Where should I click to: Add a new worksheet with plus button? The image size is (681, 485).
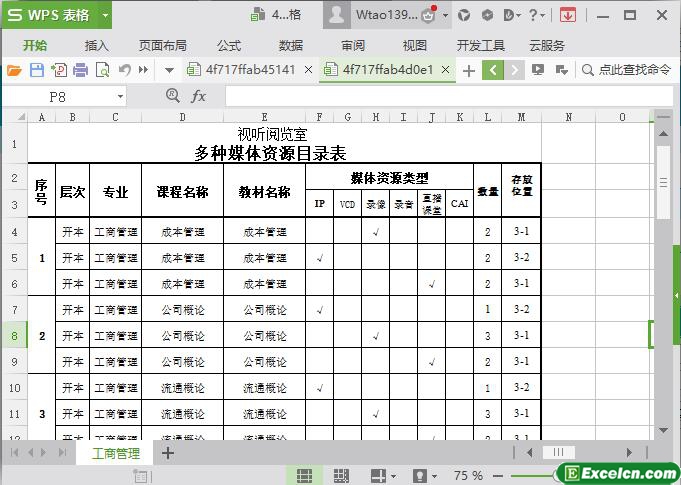pyautogui.click(x=168, y=453)
